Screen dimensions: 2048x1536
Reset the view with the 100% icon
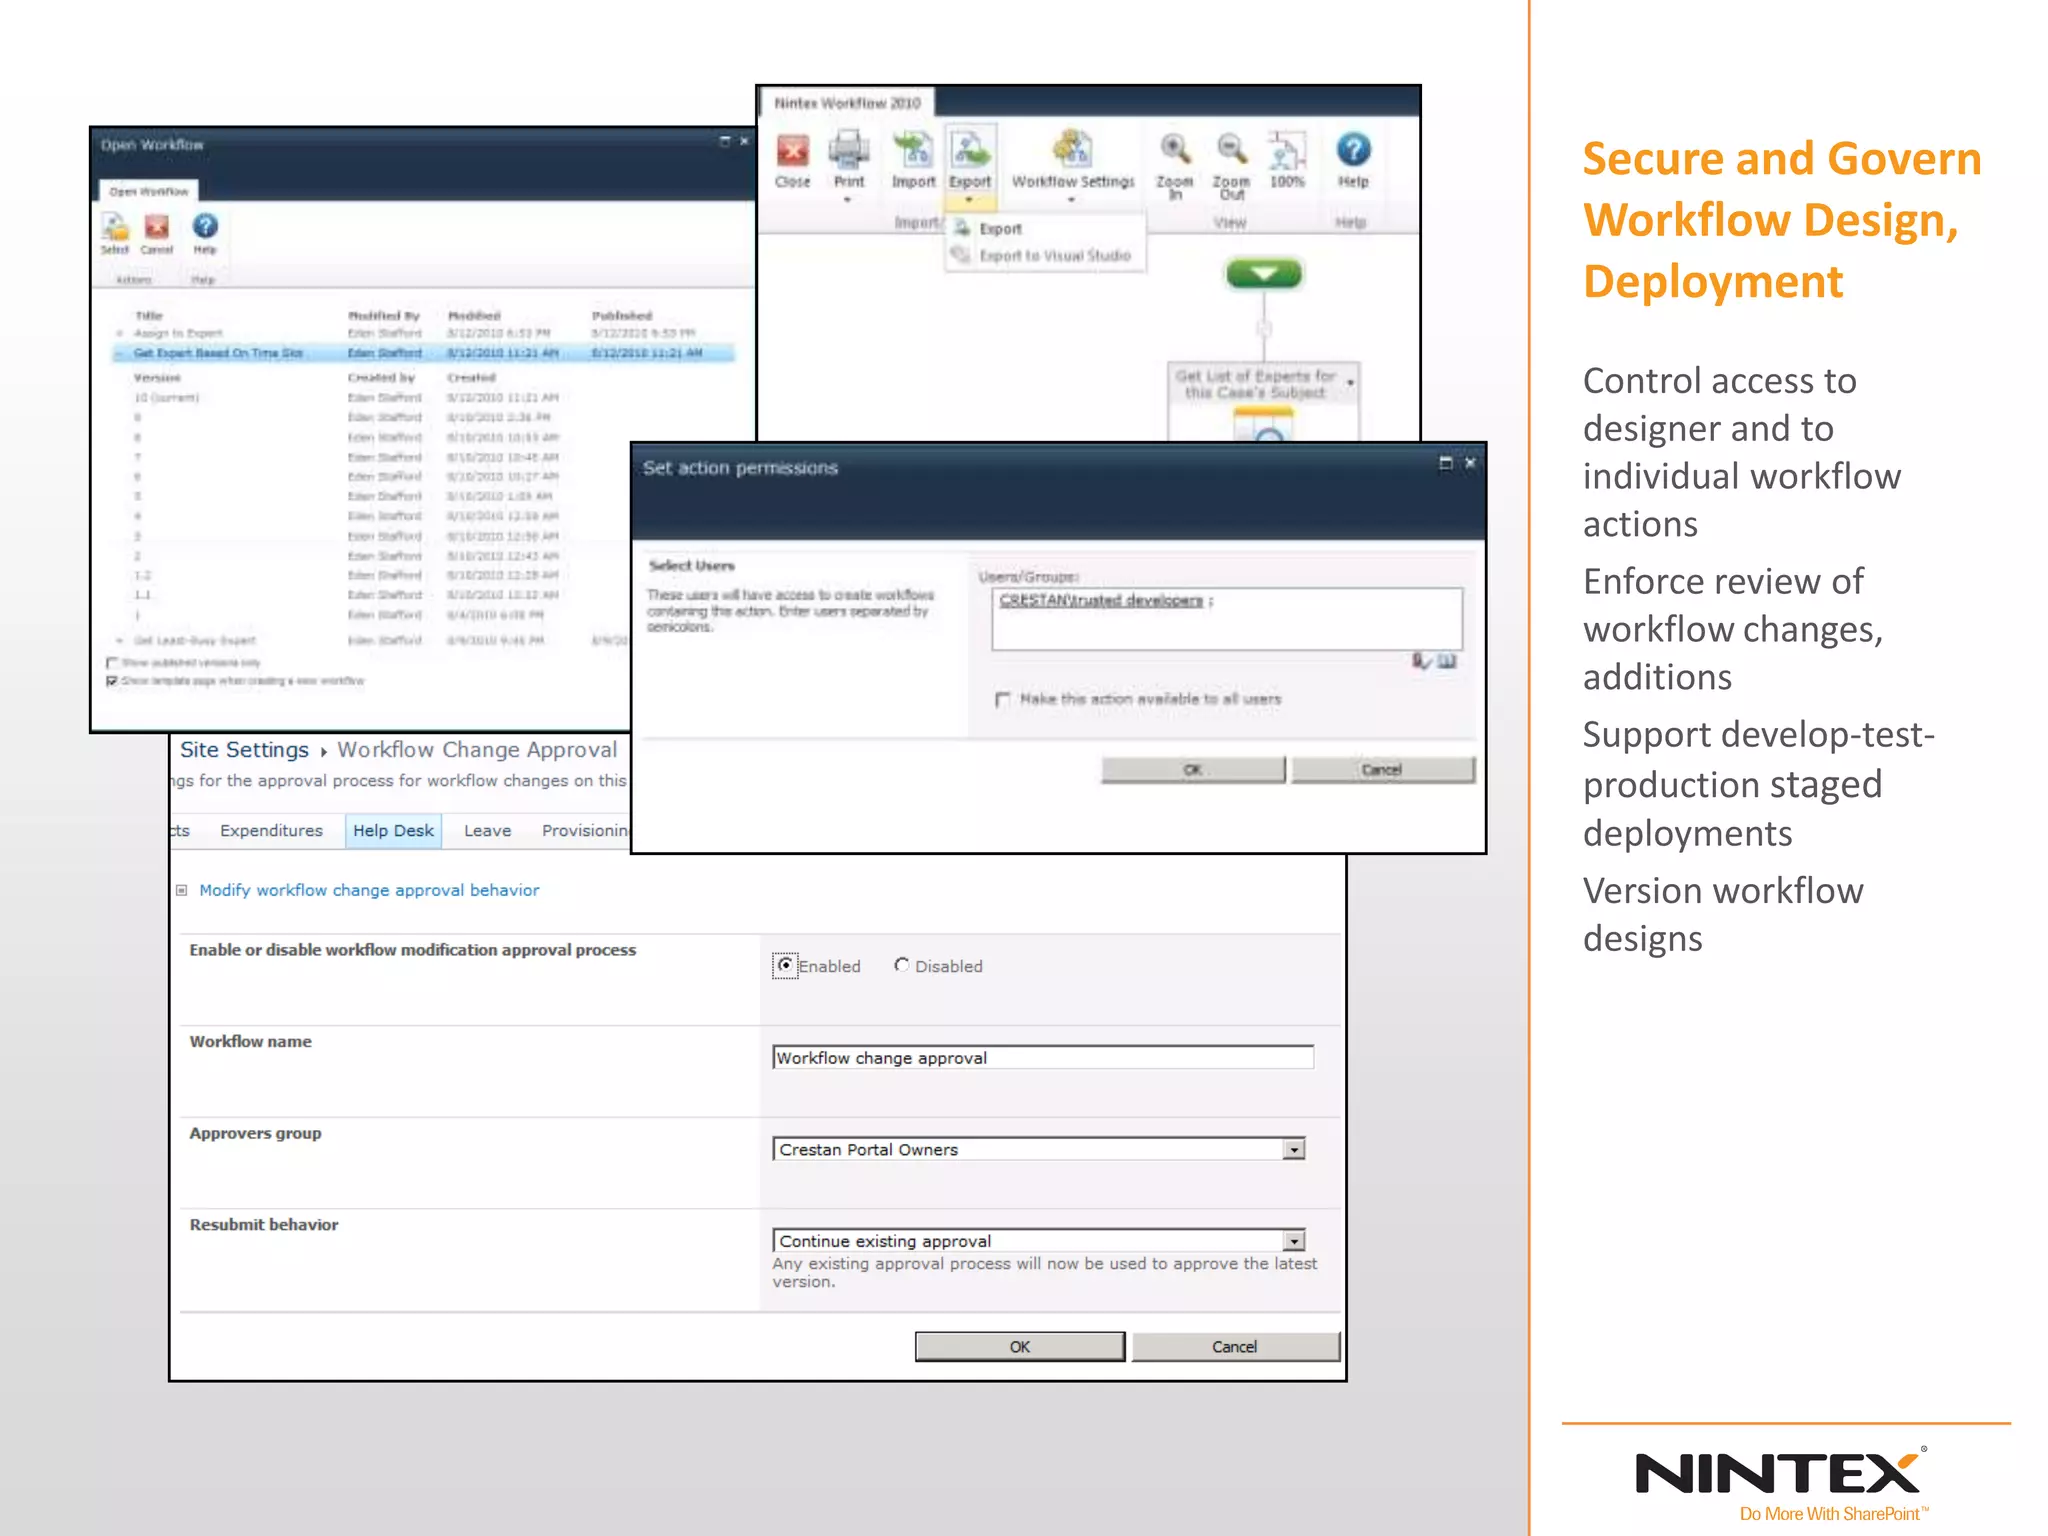pyautogui.click(x=1286, y=151)
